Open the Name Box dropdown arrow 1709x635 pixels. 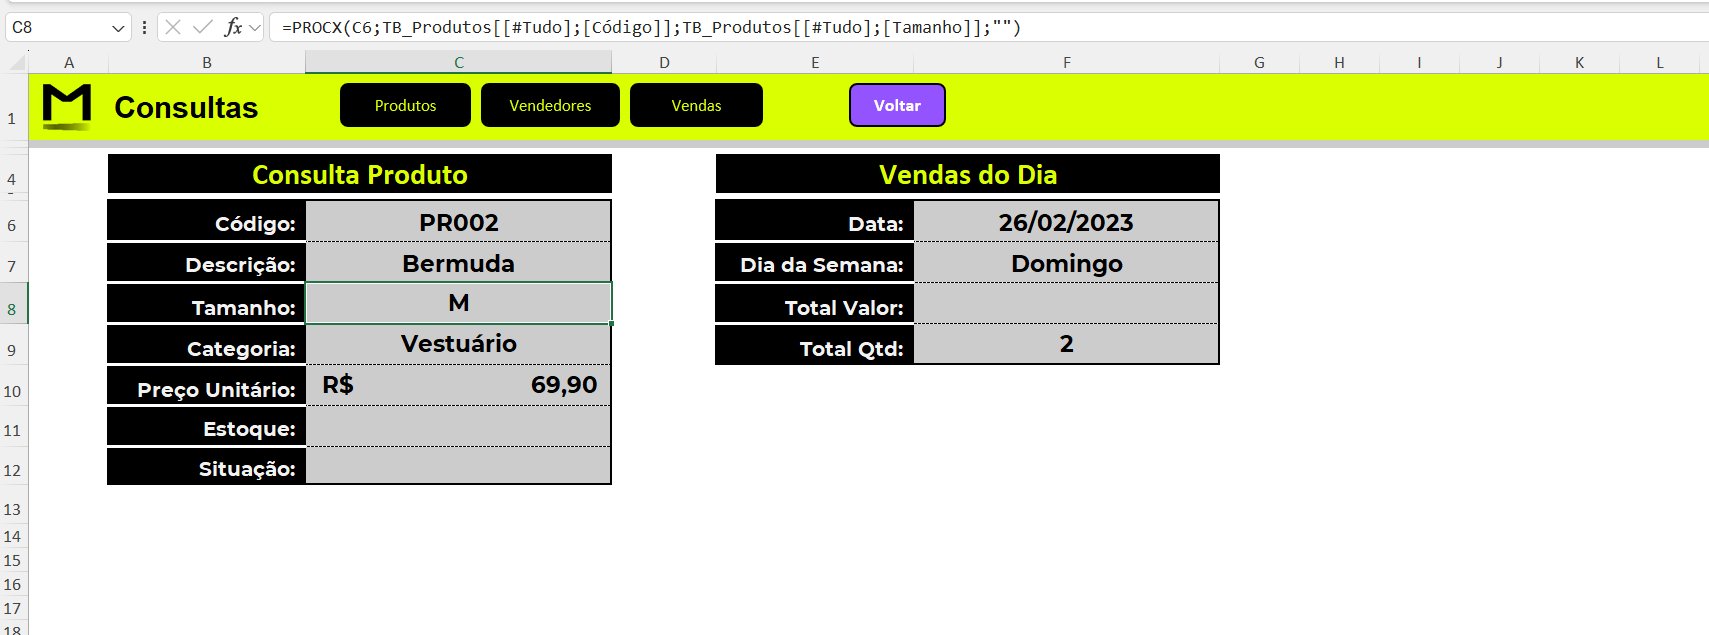[x=118, y=28]
